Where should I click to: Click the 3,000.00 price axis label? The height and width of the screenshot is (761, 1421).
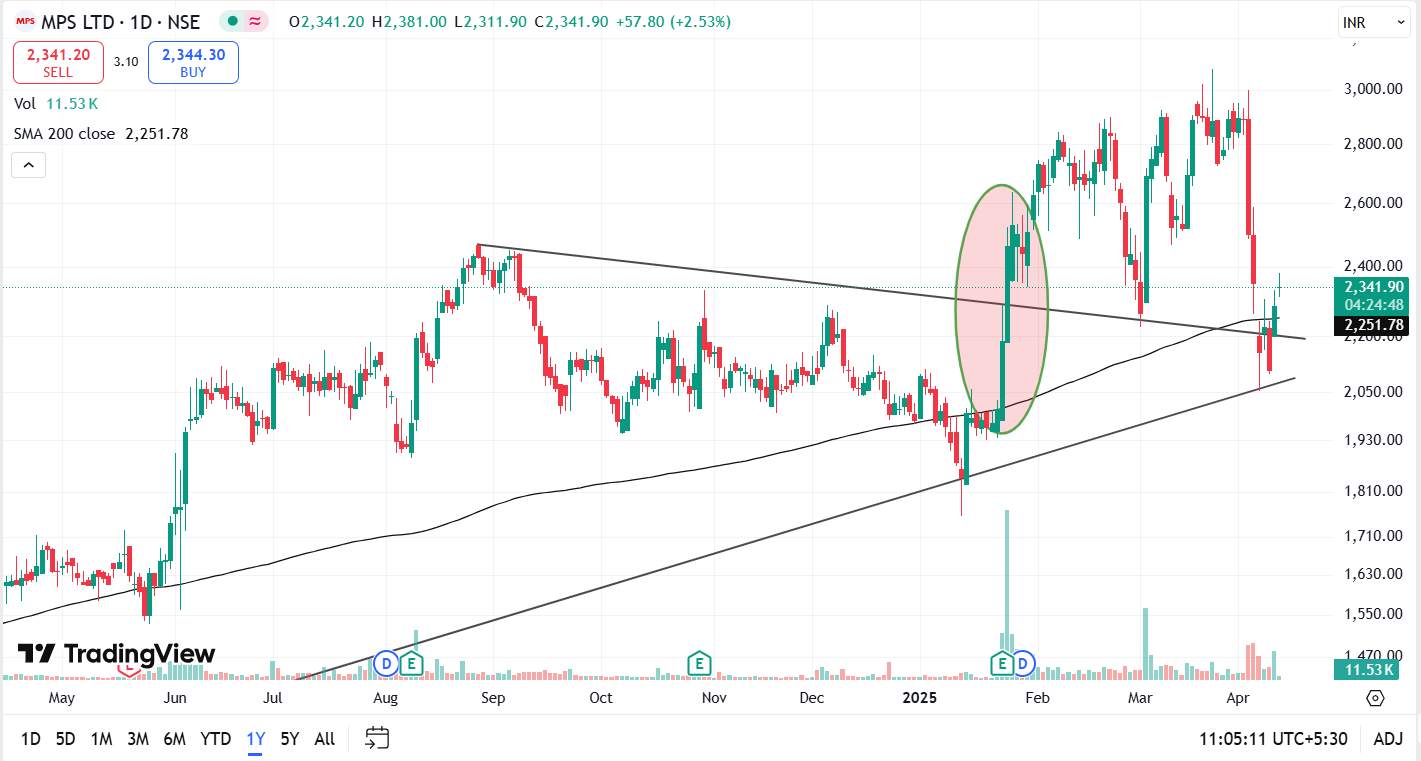pyautogui.click(x=1372, y=89)
